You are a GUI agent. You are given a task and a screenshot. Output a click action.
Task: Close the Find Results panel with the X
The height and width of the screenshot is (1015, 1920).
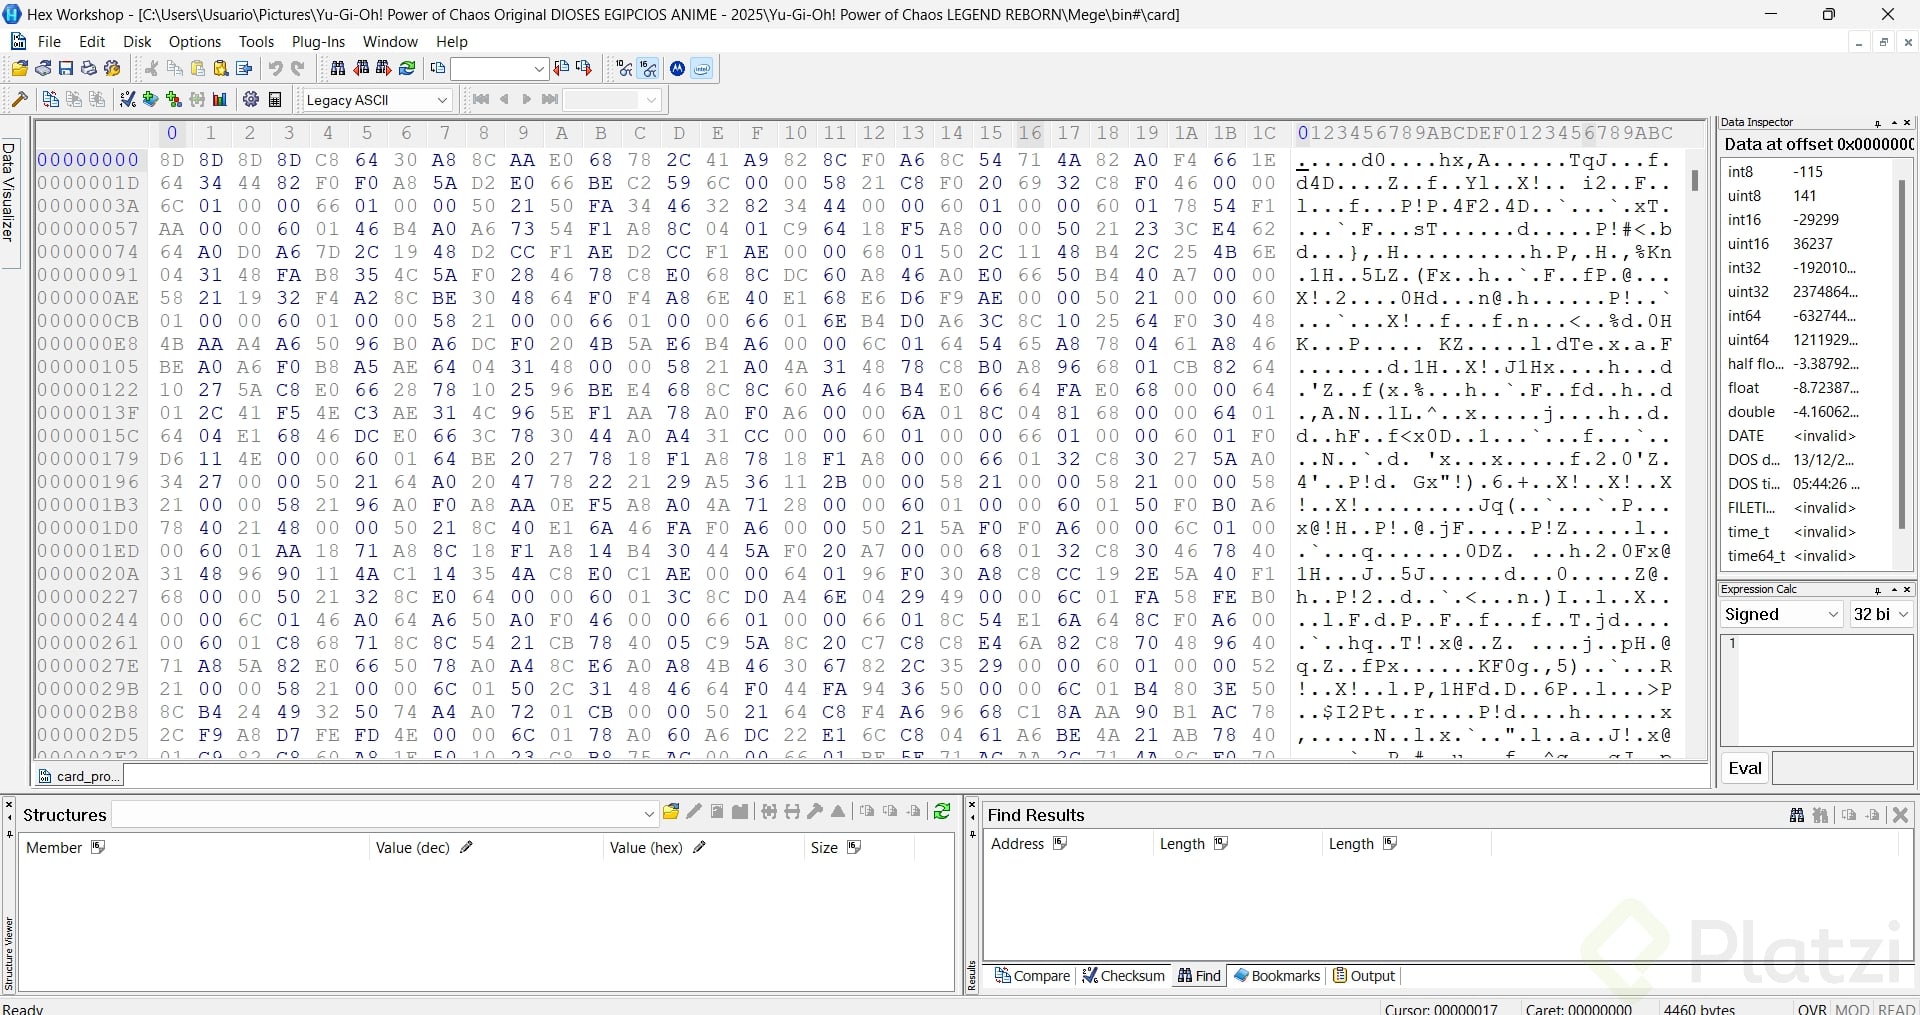1901,815
